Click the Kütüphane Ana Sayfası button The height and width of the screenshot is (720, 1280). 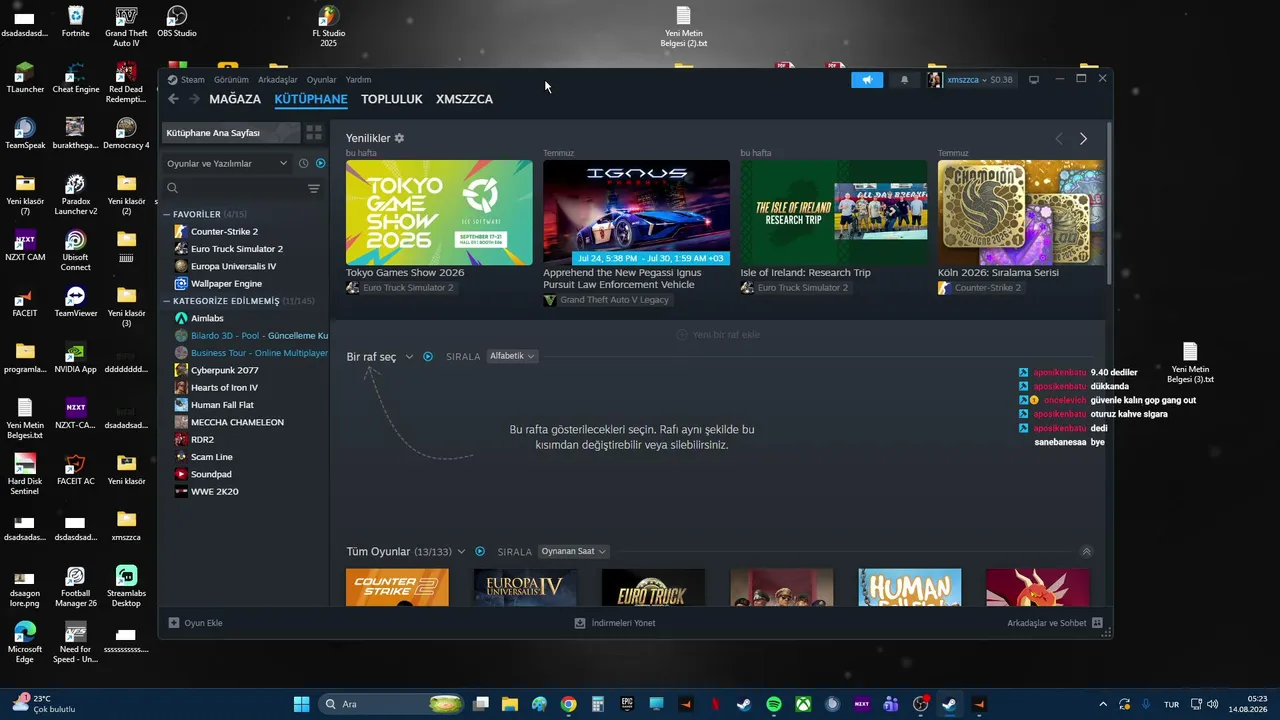tap(231, 132)
